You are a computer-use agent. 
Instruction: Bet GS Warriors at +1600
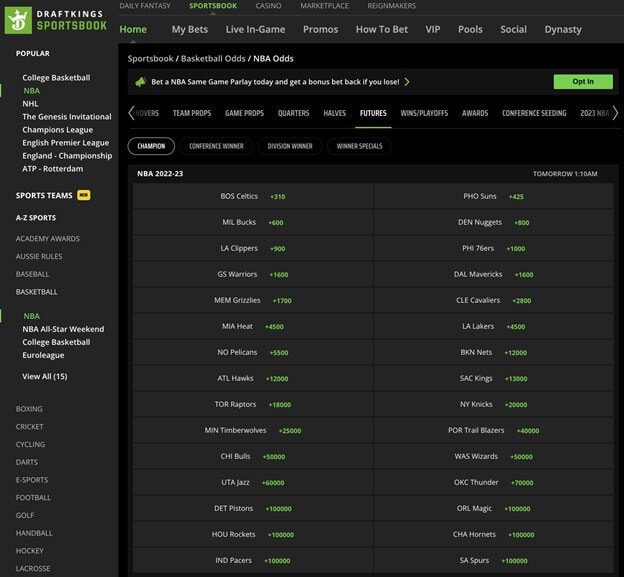click(253, 274)
